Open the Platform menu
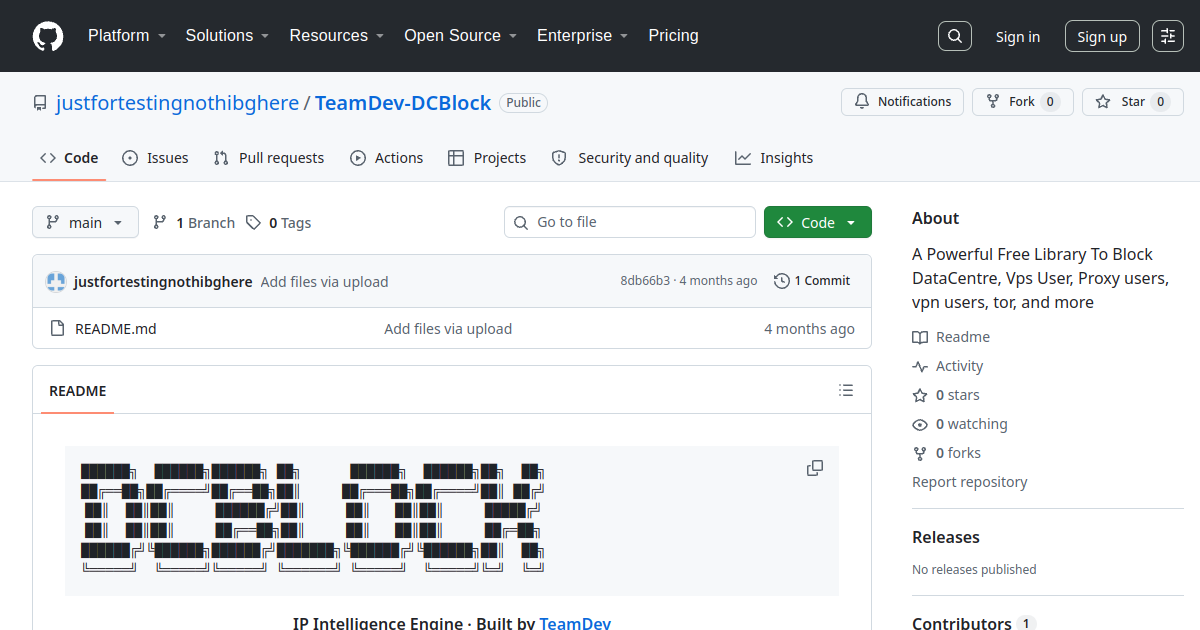 (x=126, y=36)
